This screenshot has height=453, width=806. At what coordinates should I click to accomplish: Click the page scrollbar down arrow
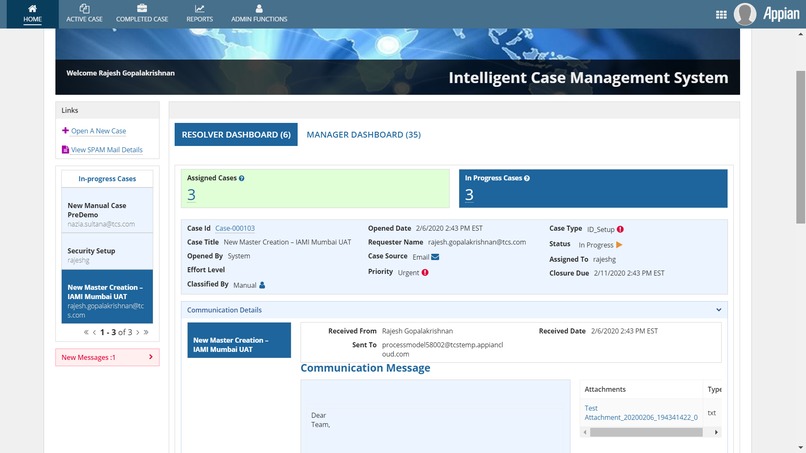pos(800,448)
